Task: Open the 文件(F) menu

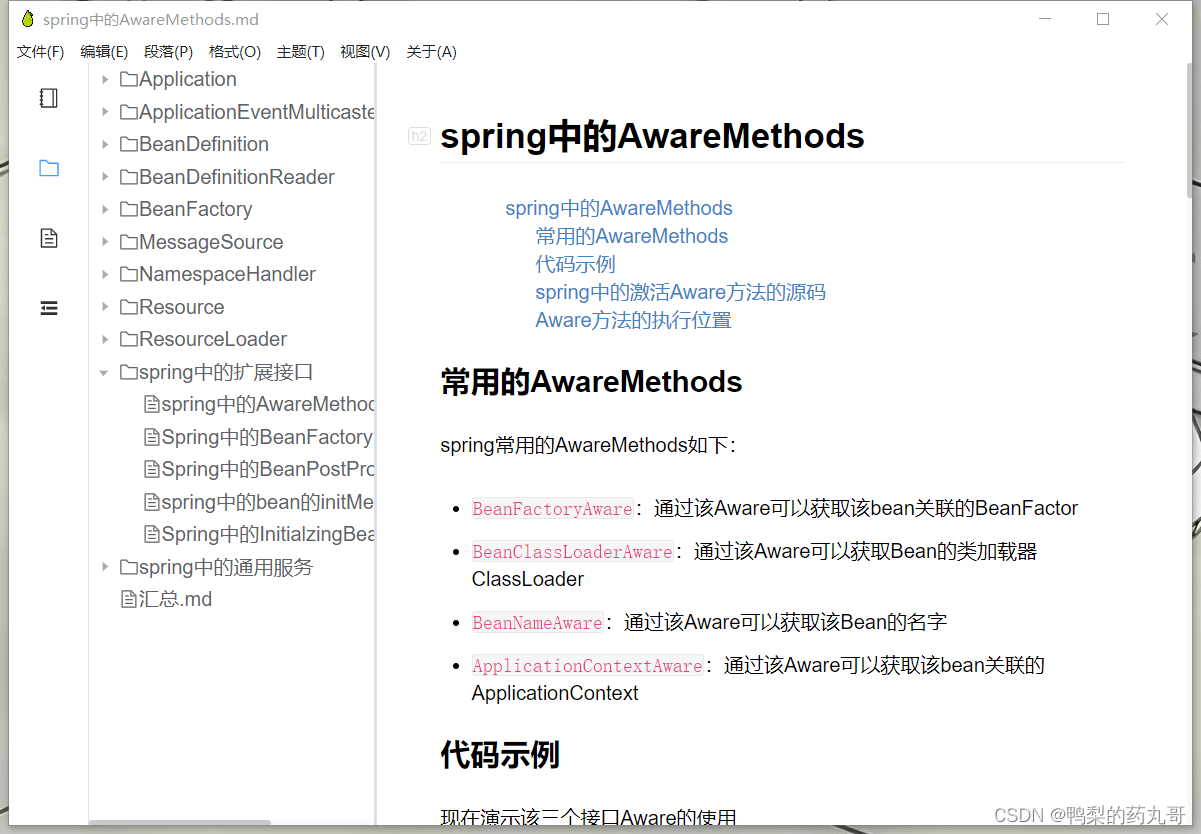Action: pyautogui.click(x=40, y=52)
